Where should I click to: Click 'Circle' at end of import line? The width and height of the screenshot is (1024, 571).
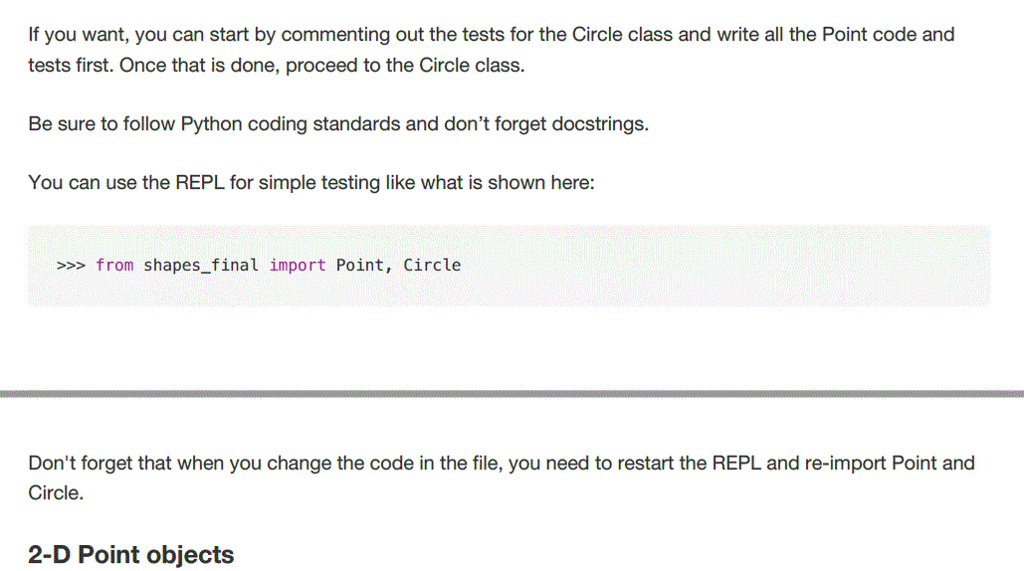432,265
